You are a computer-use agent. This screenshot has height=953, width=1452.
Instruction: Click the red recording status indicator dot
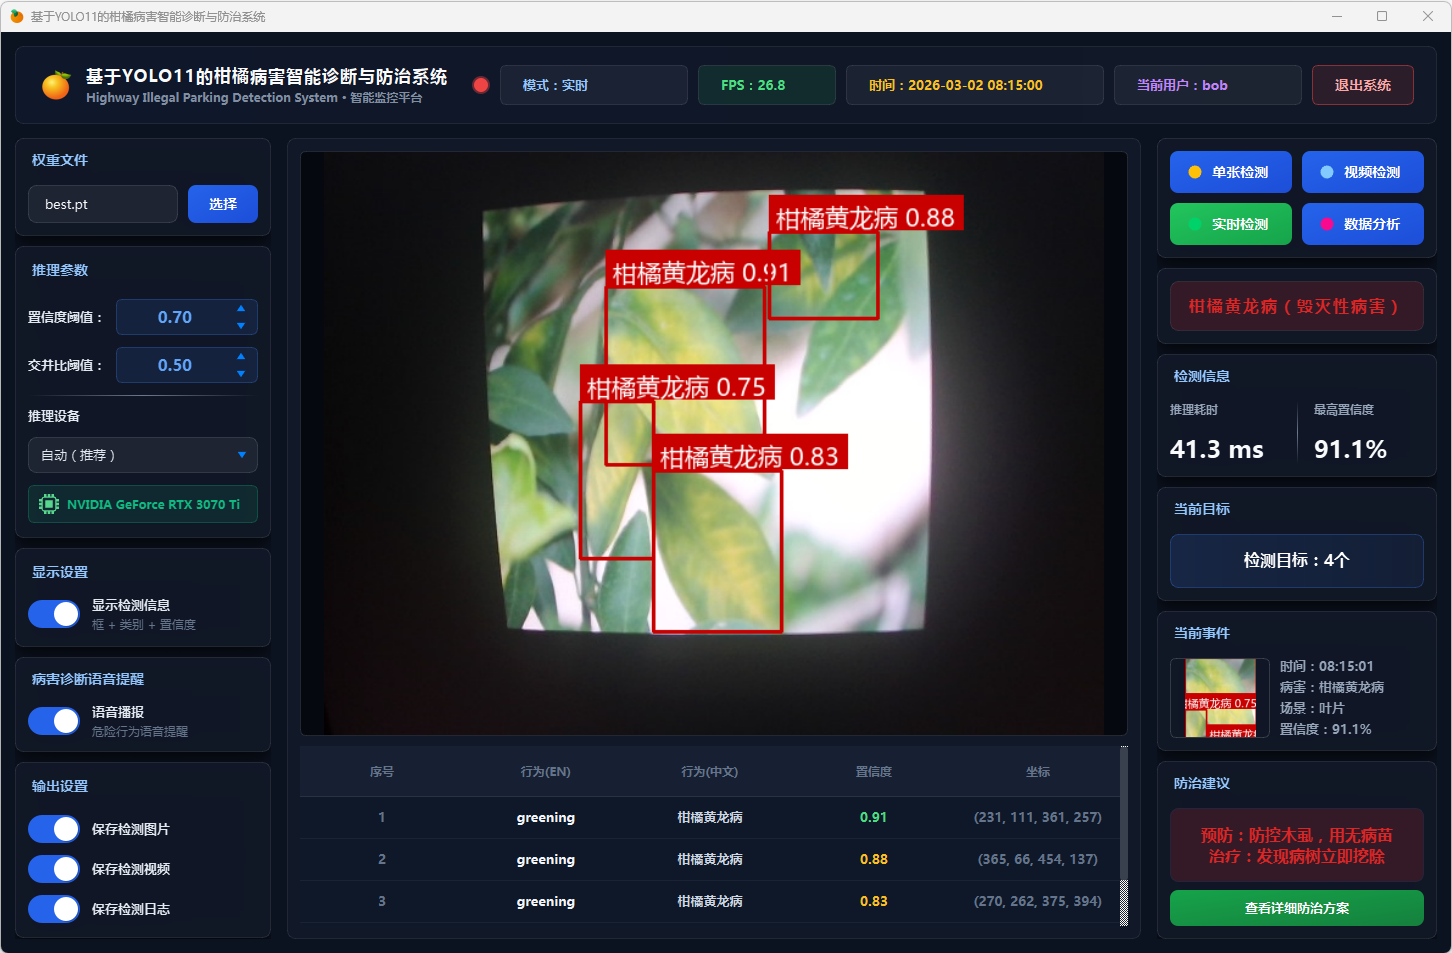[x=481, y=85]
